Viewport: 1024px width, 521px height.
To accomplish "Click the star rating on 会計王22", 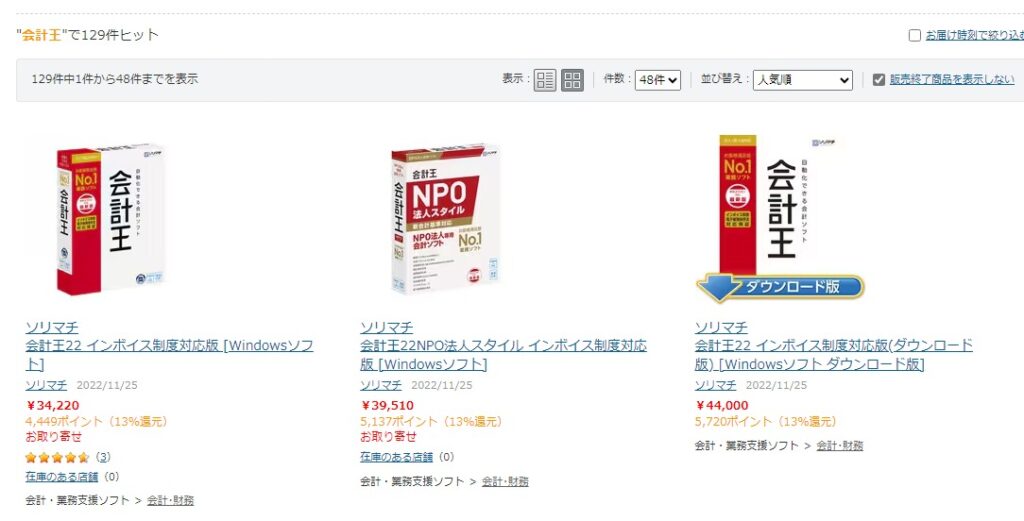I will [58, 457].
